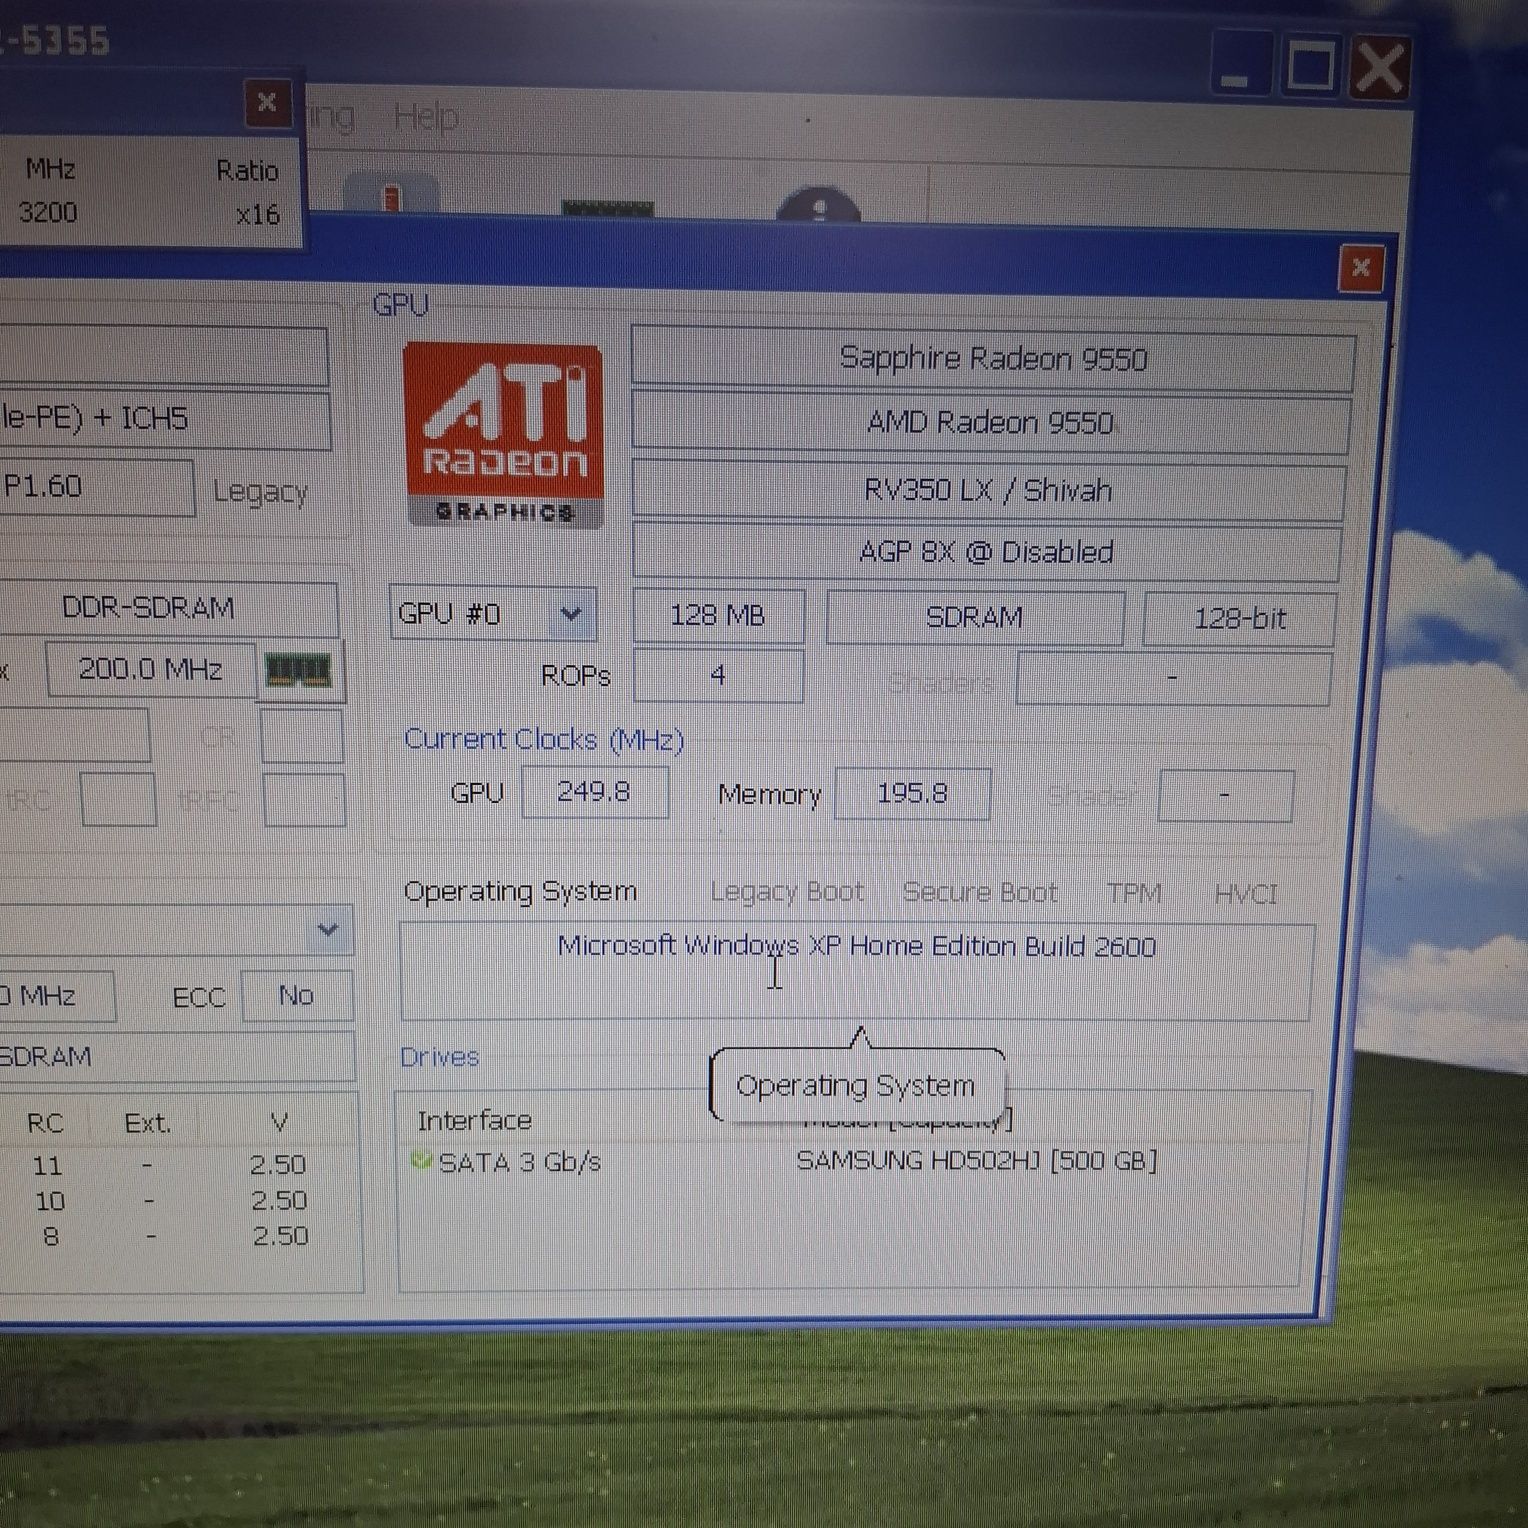Click the memory module toolbar icon in main window

pyautogui.click(x=608, y=208)
